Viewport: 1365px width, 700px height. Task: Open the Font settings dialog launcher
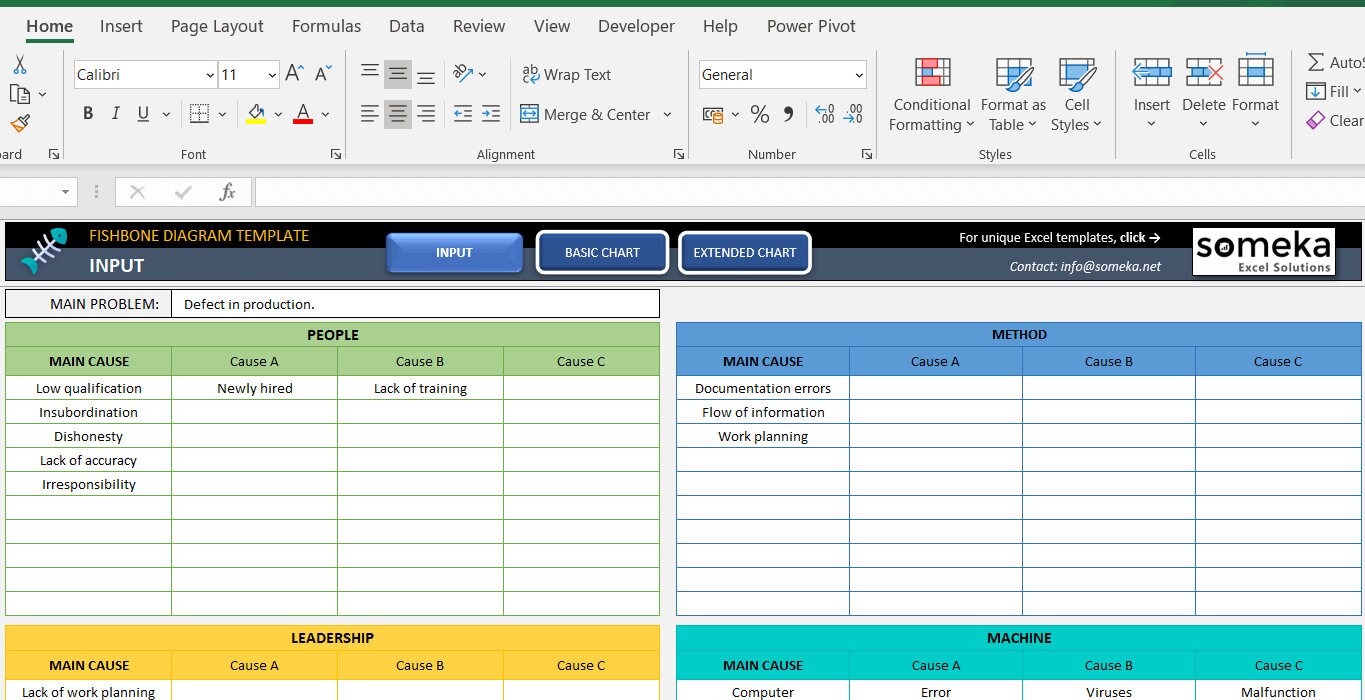(336, 154)
